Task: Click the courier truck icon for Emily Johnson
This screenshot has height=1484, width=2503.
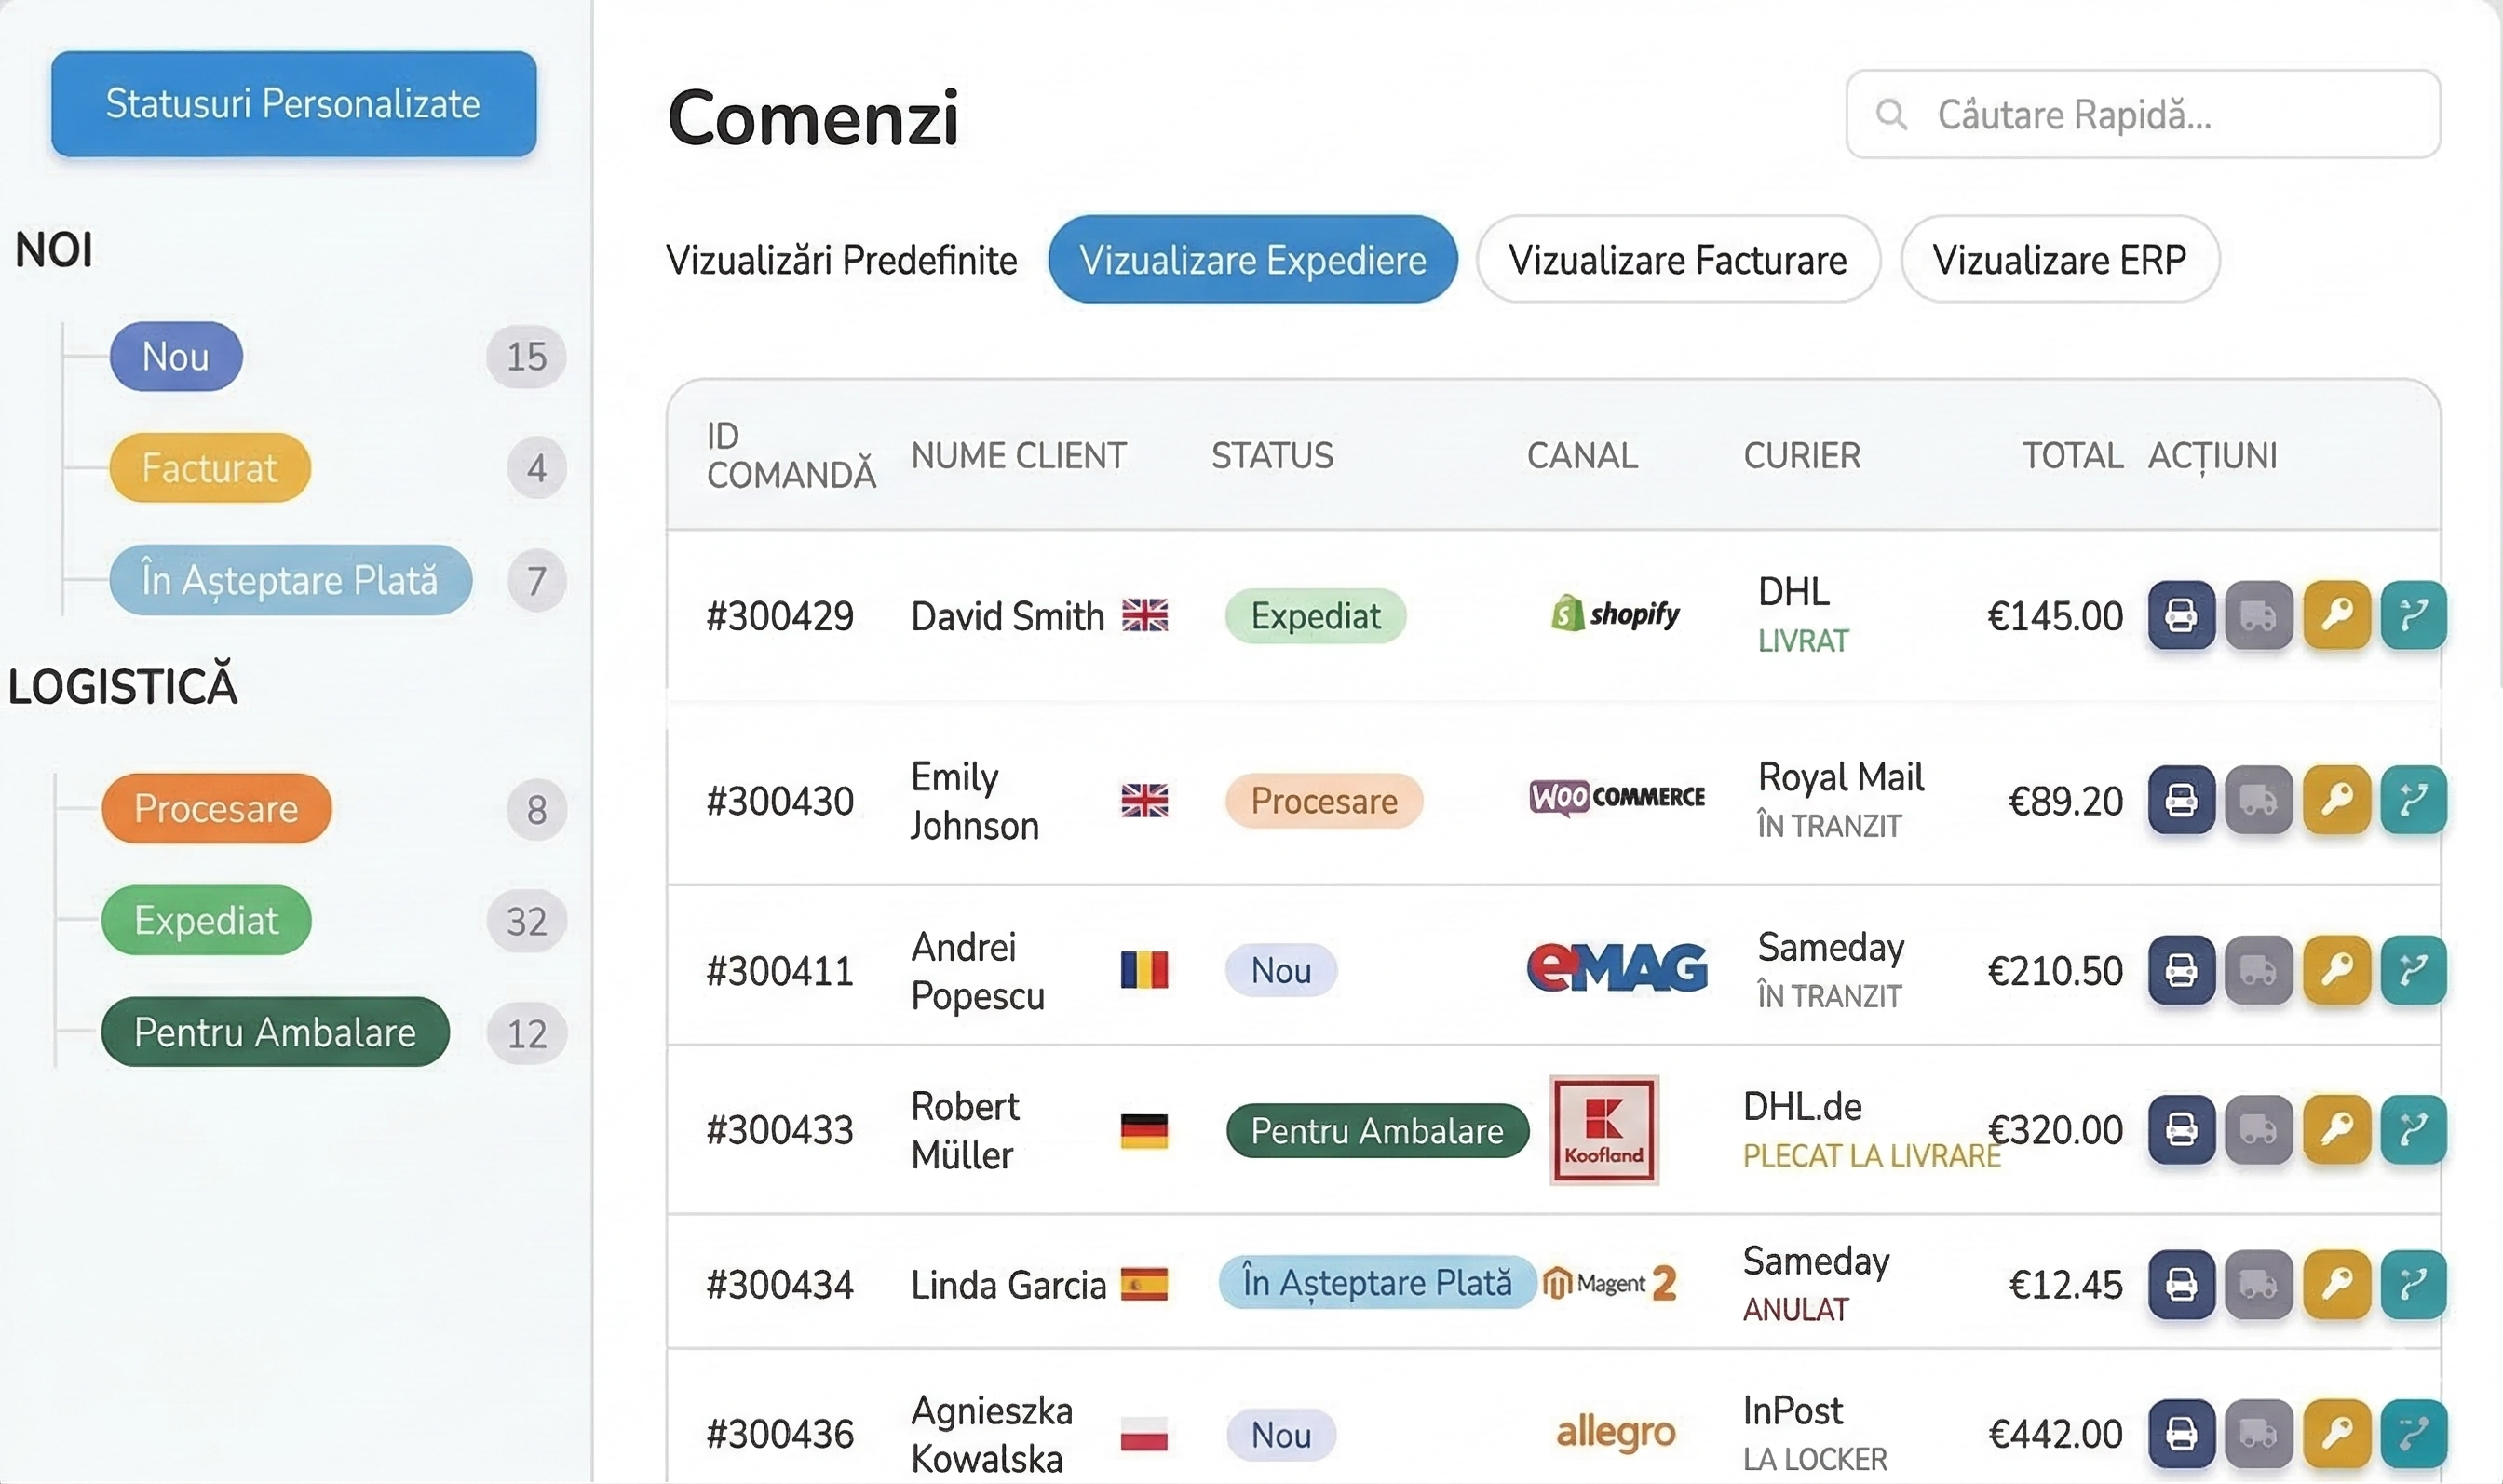Action: (2259, 799)
